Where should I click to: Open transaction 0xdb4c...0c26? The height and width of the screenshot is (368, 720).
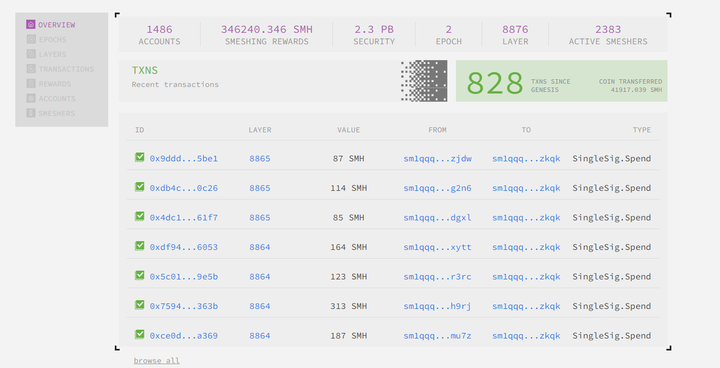184,188
